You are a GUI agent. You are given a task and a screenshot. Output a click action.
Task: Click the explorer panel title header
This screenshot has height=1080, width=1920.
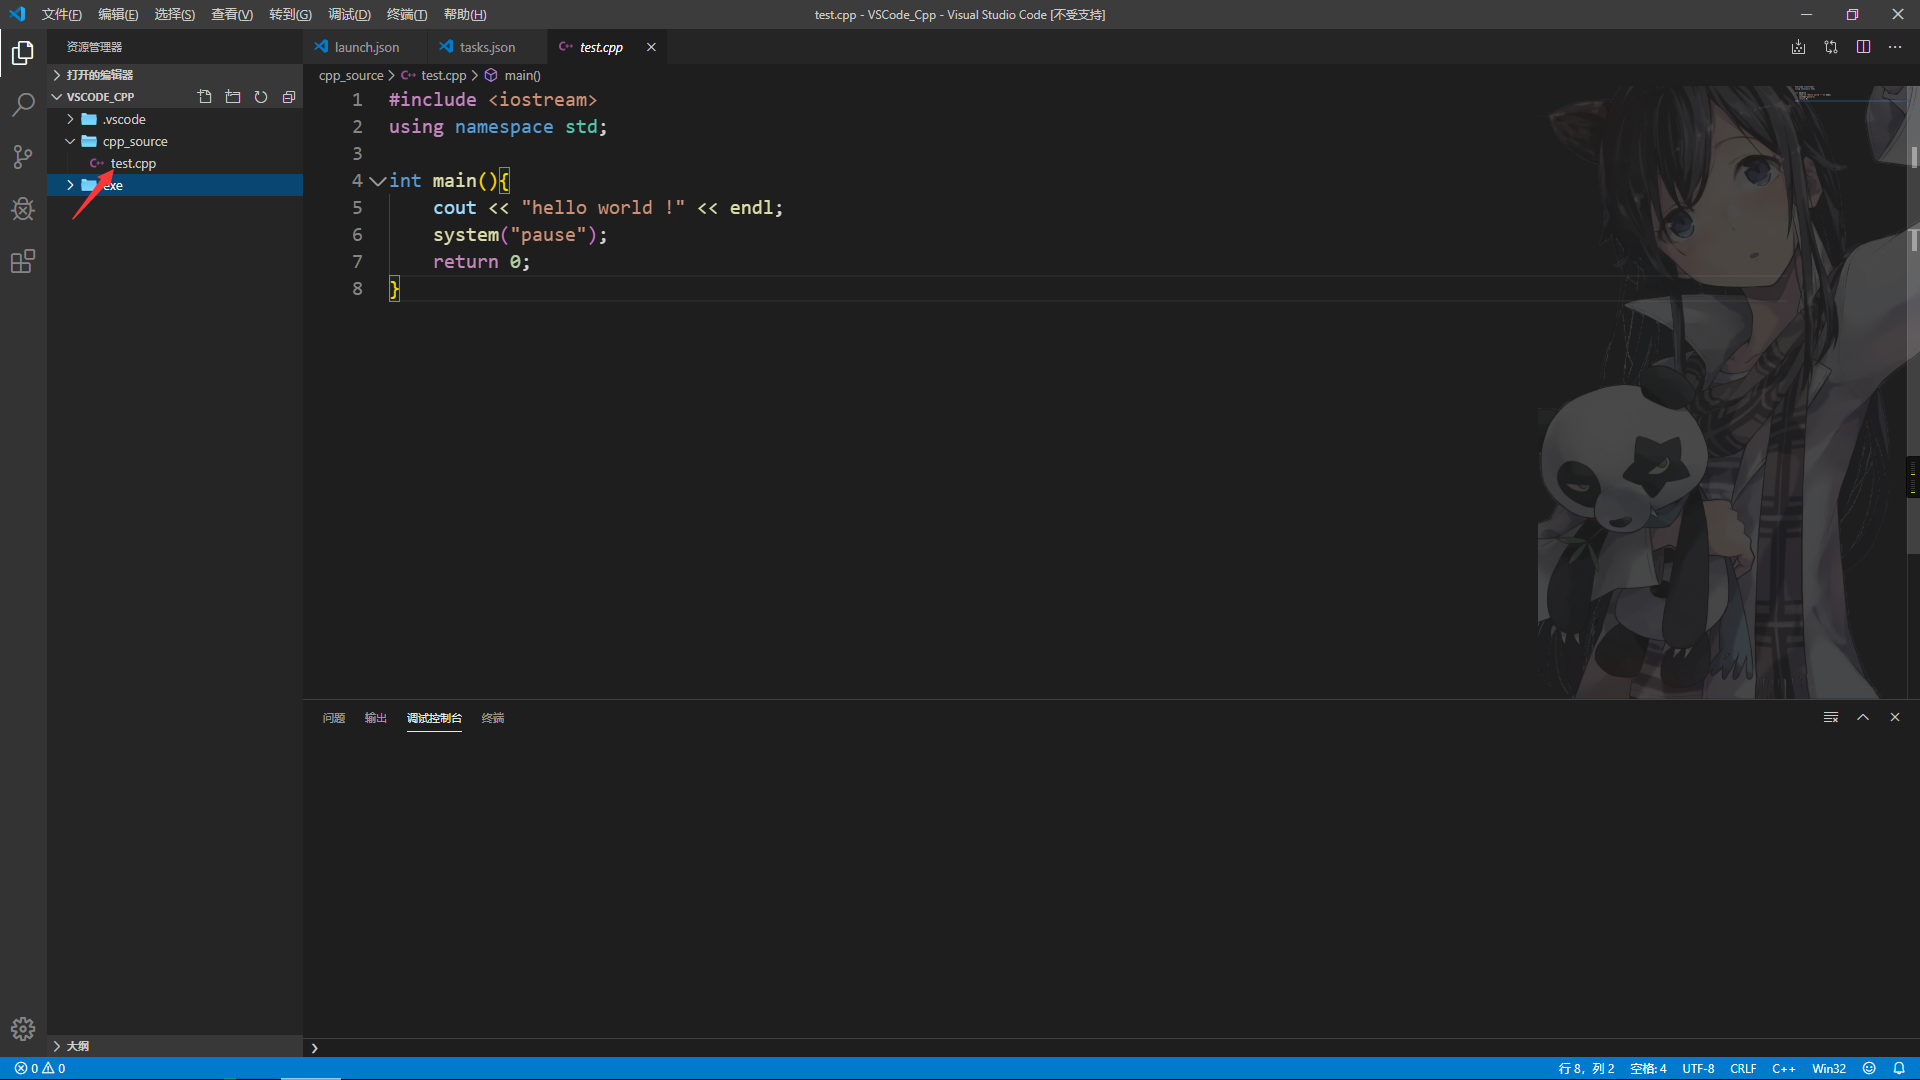[94, 47]
